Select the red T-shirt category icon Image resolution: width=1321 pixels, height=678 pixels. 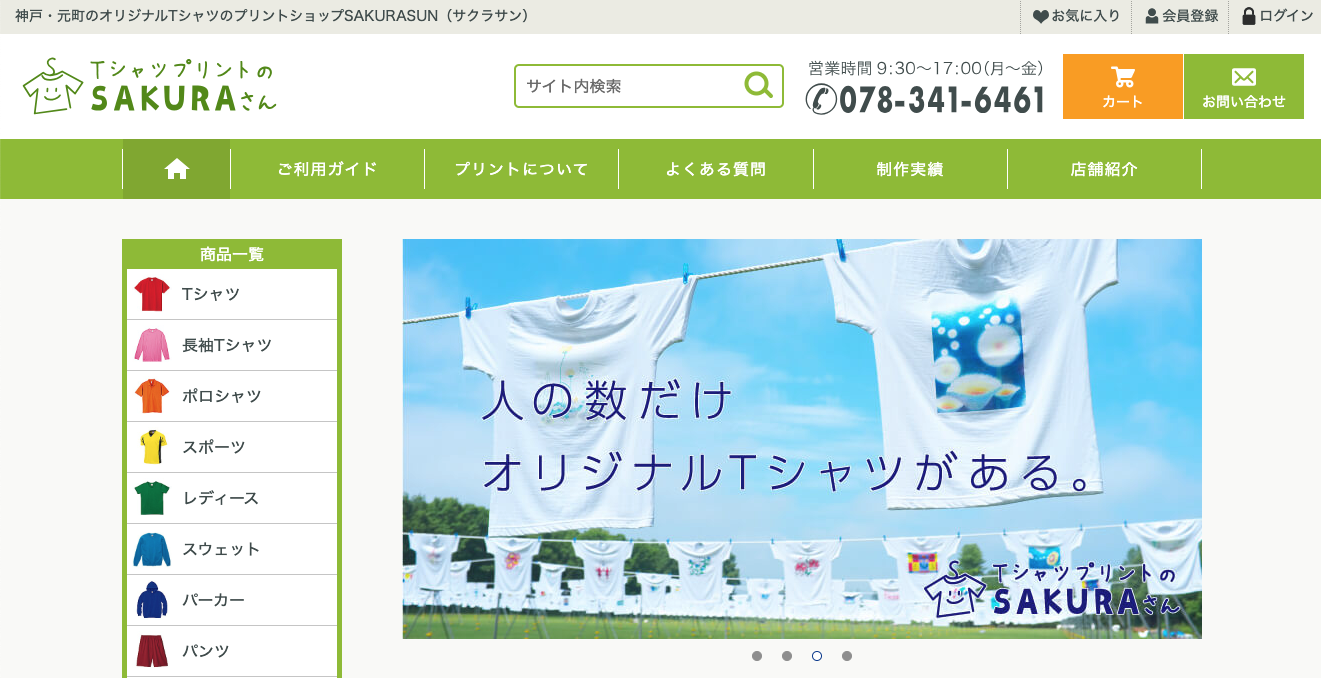(x=152, y=295)
